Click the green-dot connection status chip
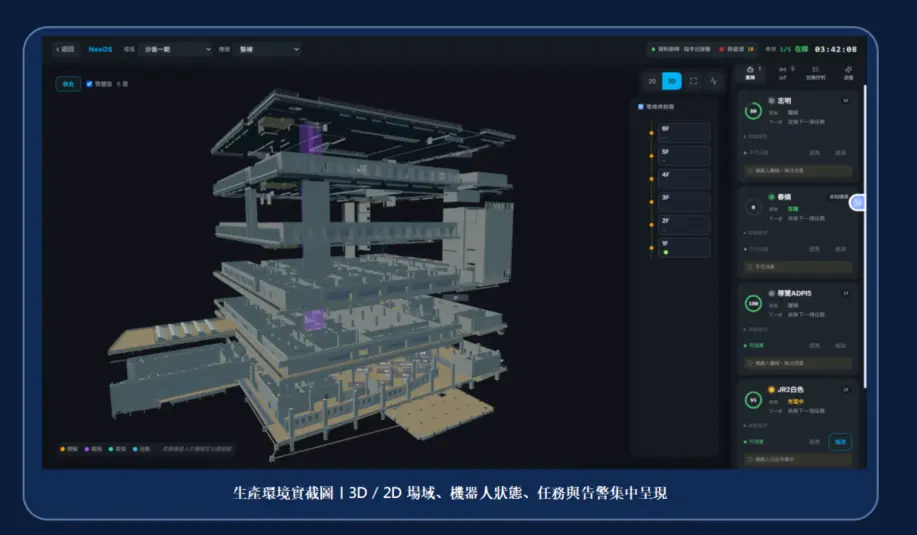This screenshot has width=917, height=535. click(x=680, y=49)
